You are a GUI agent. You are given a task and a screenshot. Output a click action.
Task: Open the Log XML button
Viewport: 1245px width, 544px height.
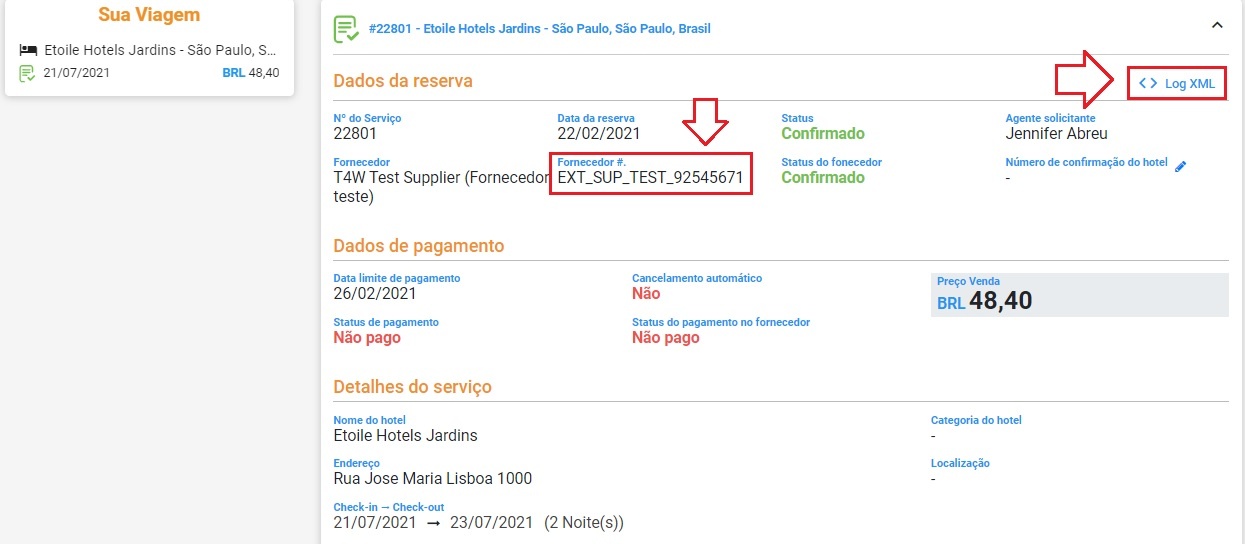click(1177, 84)
